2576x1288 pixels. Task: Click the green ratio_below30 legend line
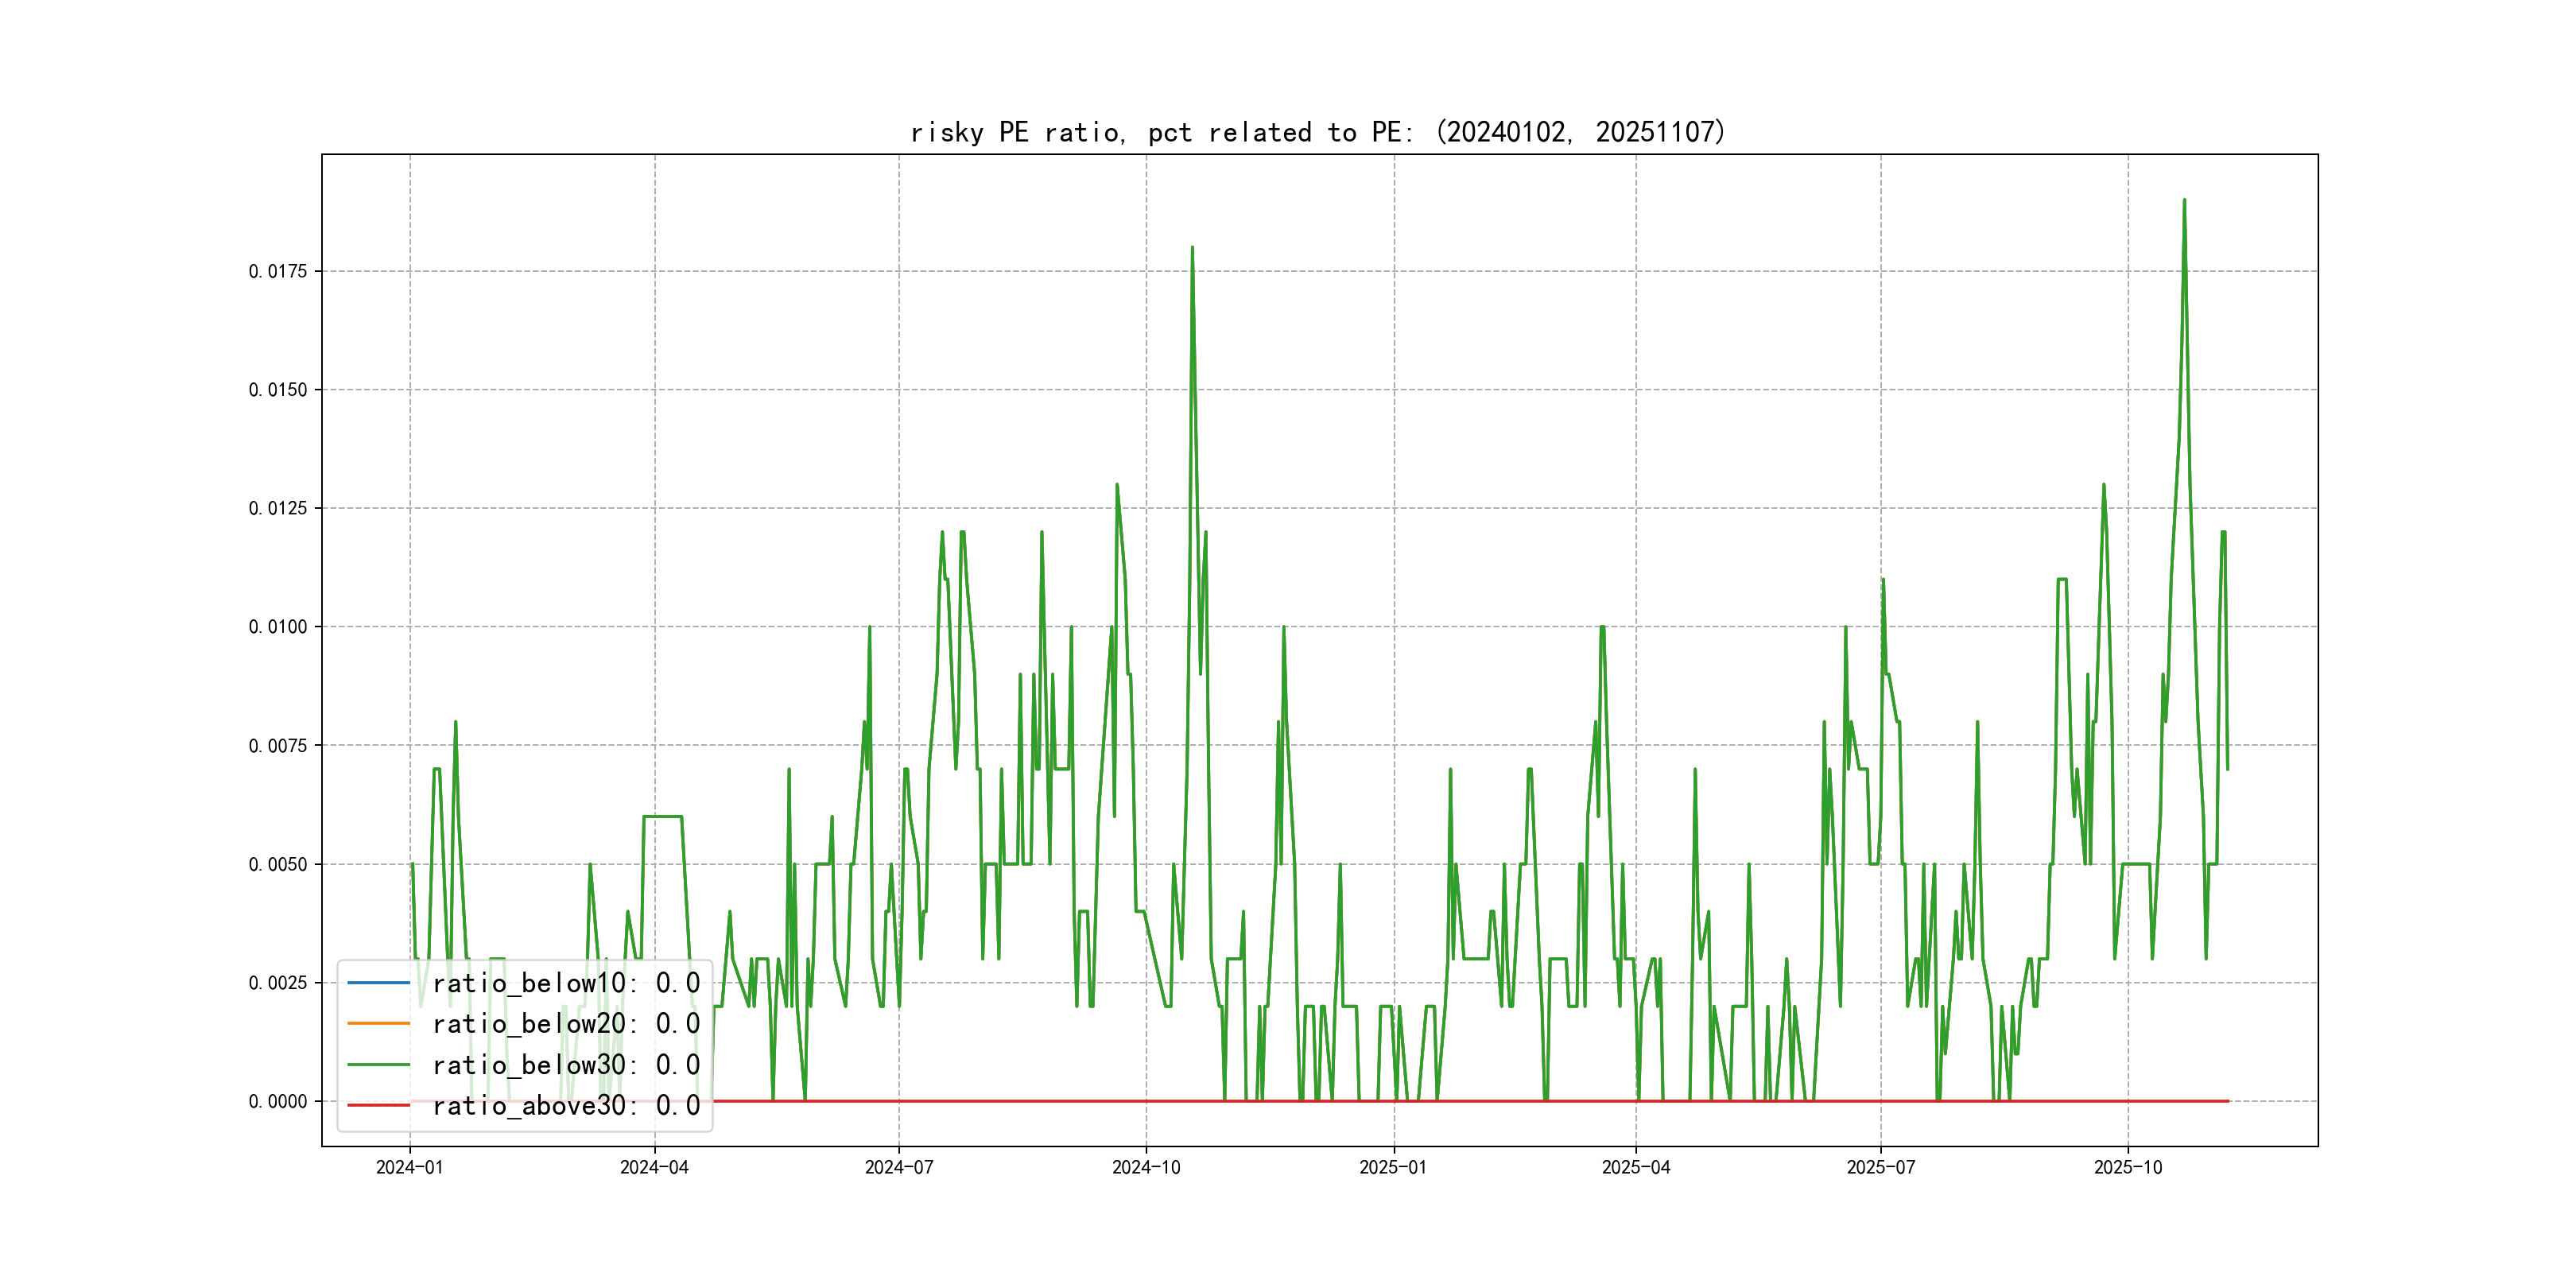[378, 1065]
